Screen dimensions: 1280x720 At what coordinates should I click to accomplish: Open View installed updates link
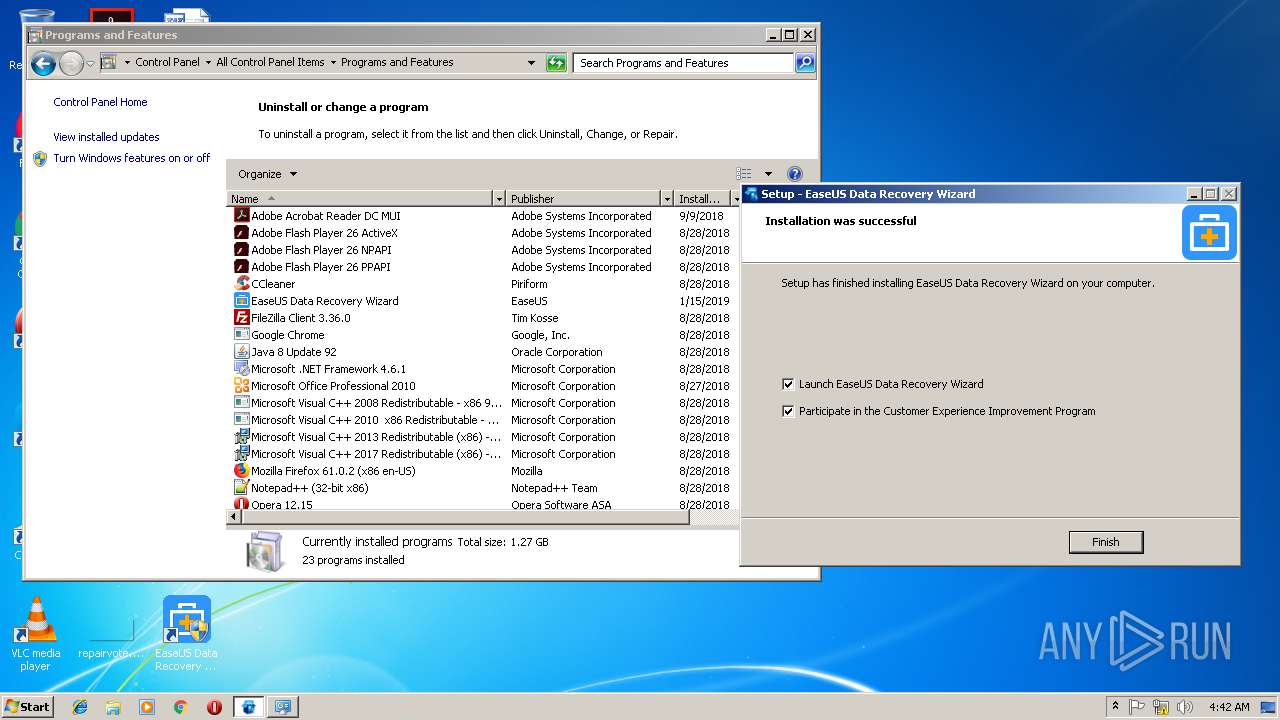[106, 137]
